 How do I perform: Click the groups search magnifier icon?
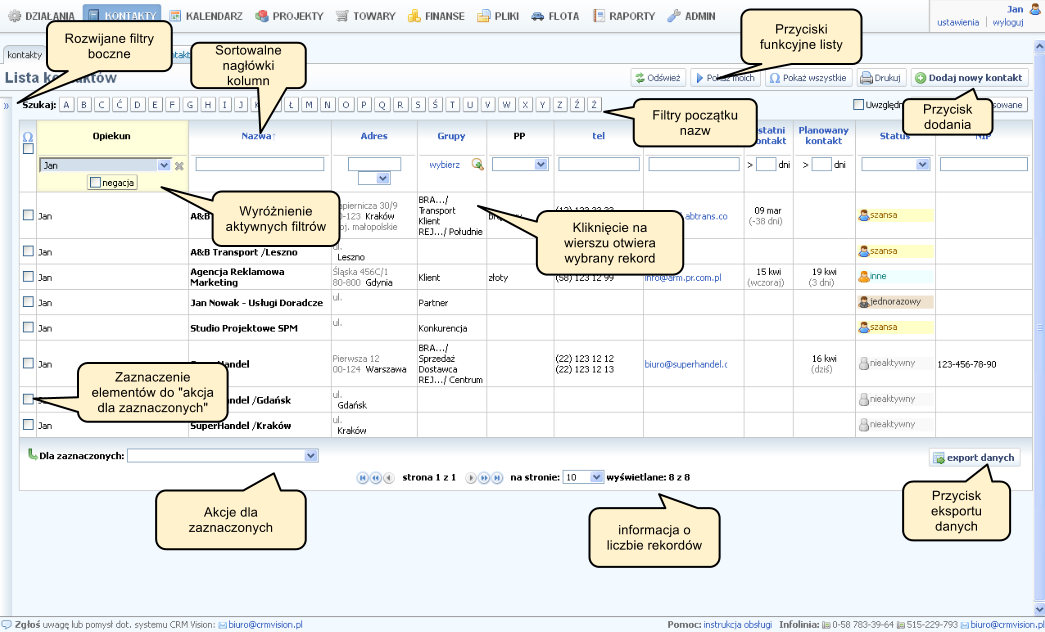click(x=478, y=164)
